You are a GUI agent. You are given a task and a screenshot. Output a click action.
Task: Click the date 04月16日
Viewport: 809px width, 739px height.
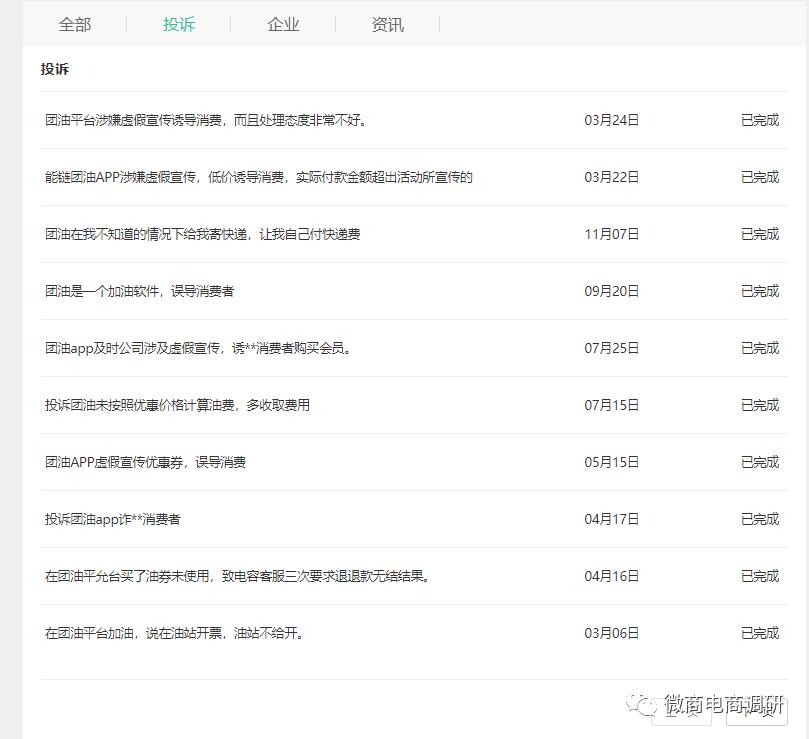coord(611,576)
